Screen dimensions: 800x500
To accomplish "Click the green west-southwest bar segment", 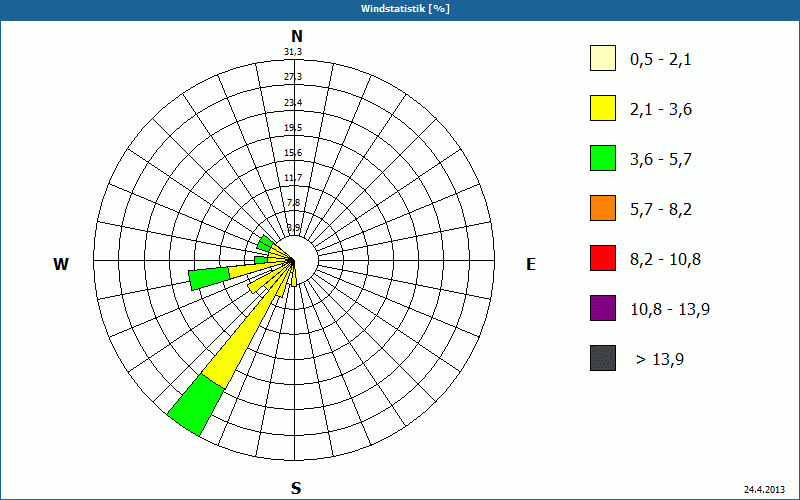I will tap(209, 279).
